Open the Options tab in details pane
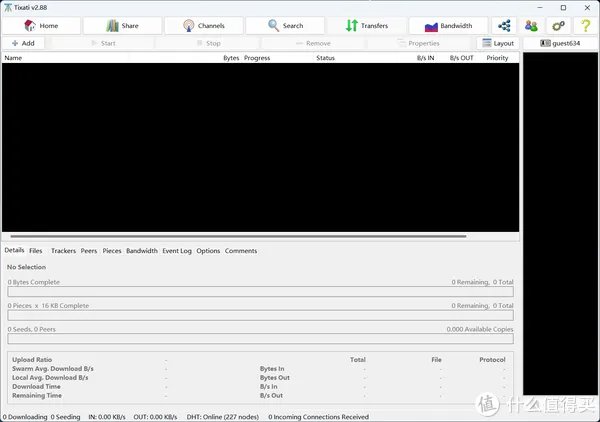 (x=208, y=251)
